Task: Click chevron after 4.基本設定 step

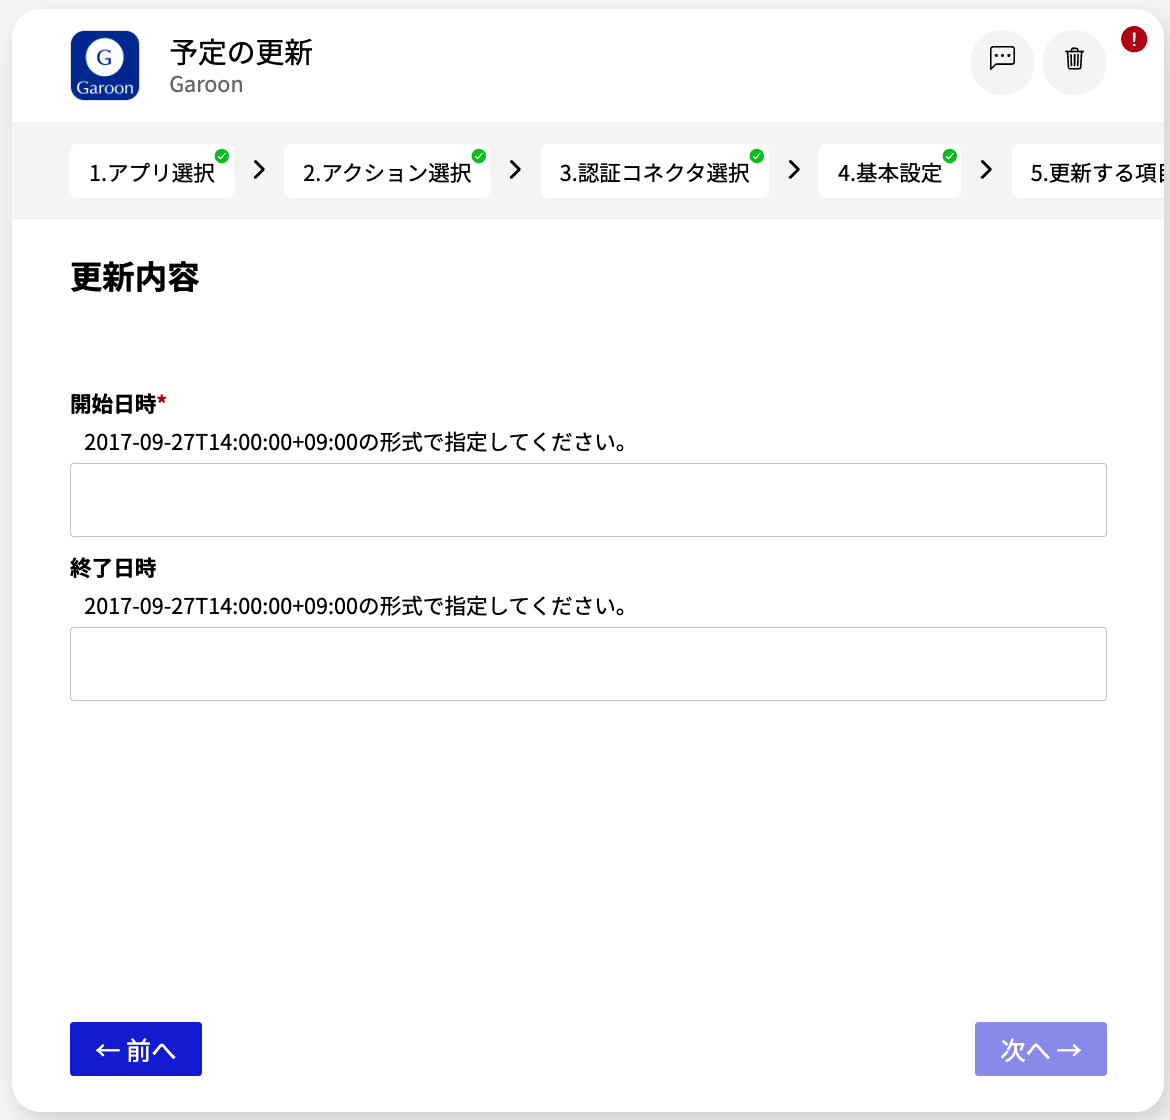Action: 986,170
